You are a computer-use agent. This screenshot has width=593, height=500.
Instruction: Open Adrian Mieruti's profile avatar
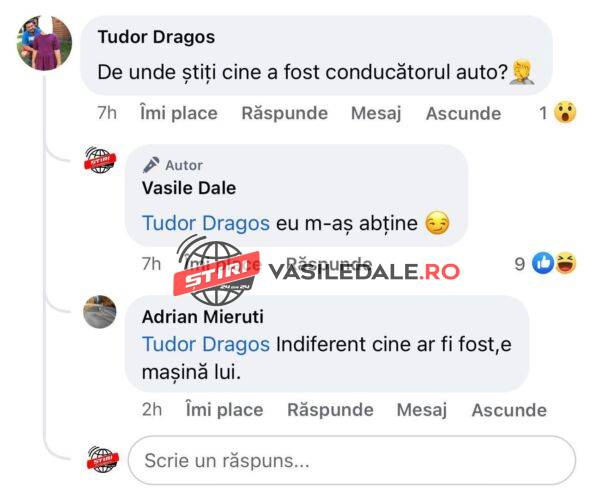tap(100, 312)
